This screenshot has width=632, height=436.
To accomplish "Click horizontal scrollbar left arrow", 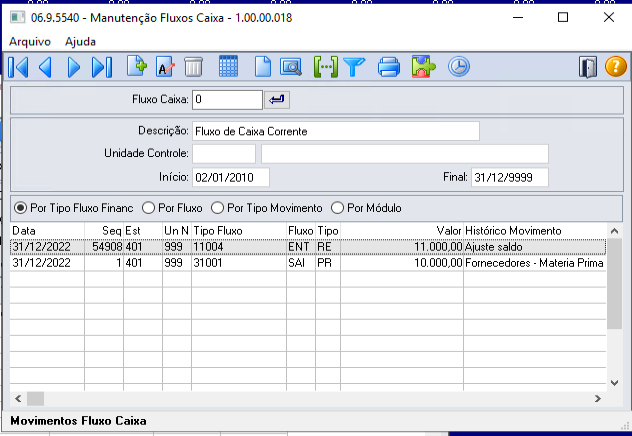I will (18, 399).
